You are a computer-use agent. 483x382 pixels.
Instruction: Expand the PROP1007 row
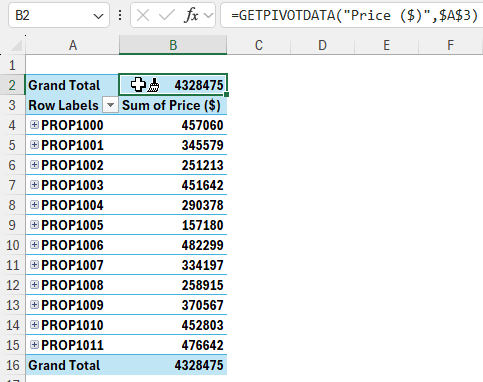click(34, 265)
